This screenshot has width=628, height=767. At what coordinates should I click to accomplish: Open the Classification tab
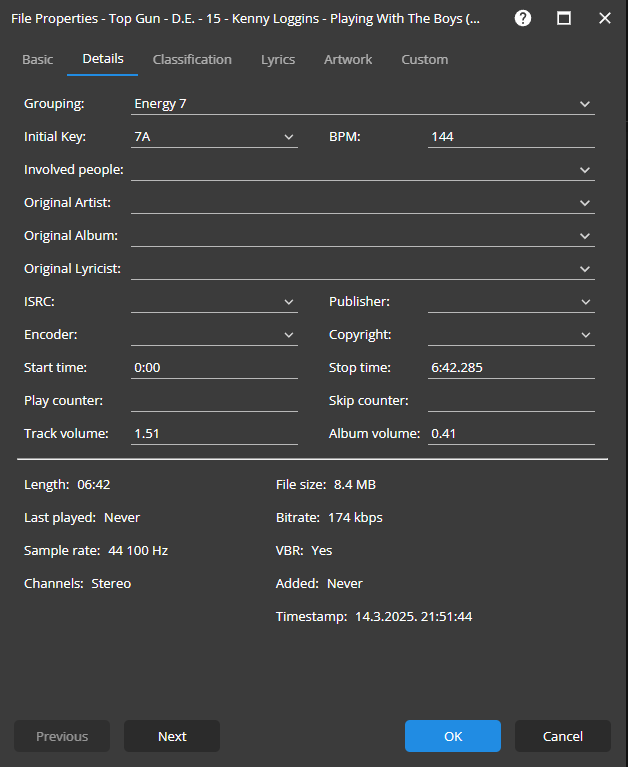point(192,60)
